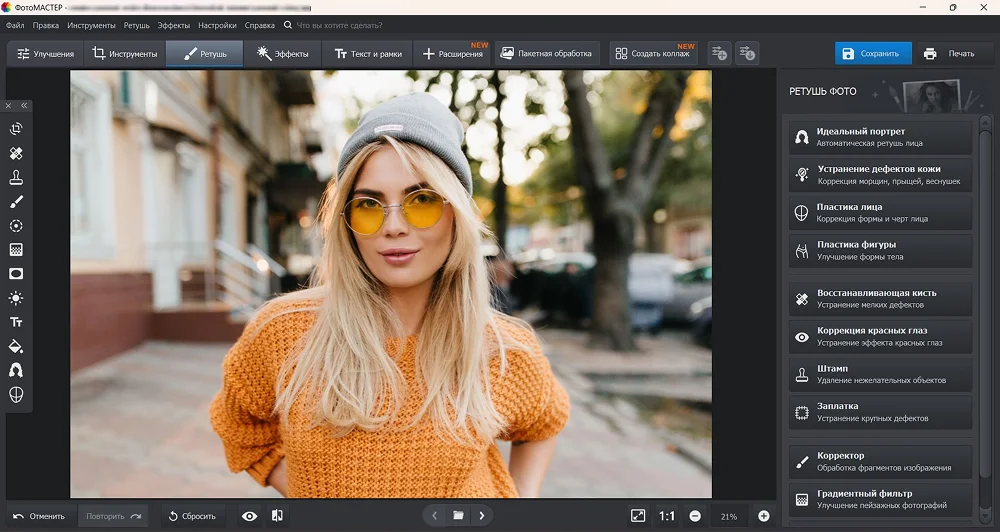Open the Ретушь tab

coord(205,54)
